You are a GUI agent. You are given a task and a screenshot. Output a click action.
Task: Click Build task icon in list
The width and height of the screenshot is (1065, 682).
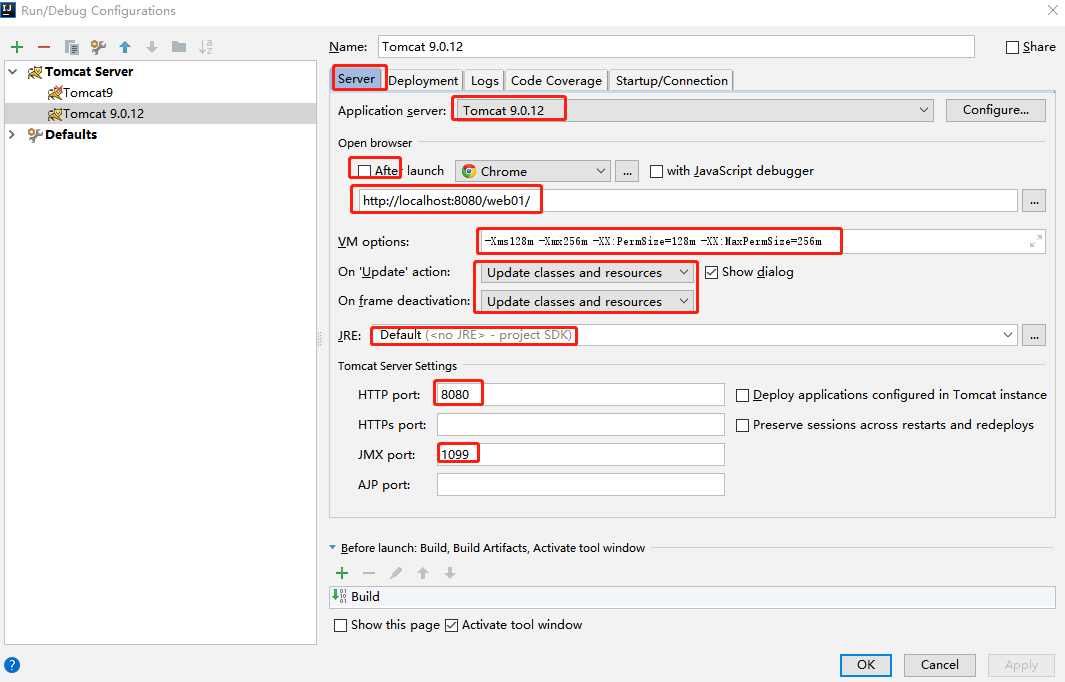340,596
